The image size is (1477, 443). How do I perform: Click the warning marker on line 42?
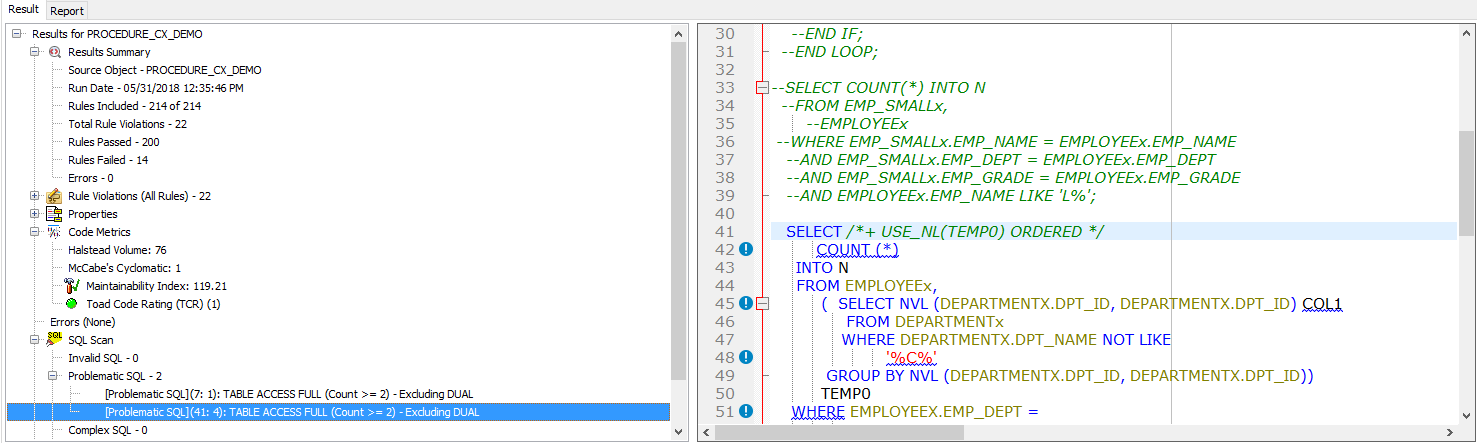coord(745,249)
